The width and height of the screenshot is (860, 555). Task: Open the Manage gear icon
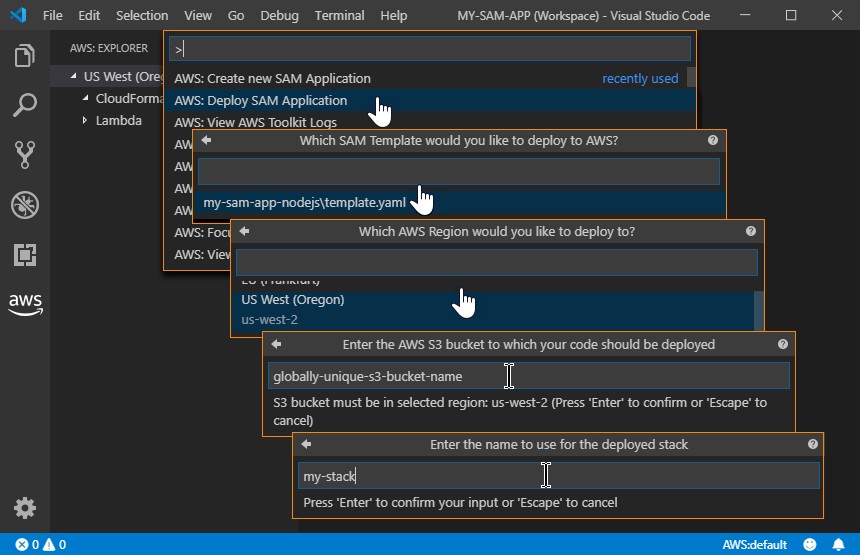[x=25, y=508]
